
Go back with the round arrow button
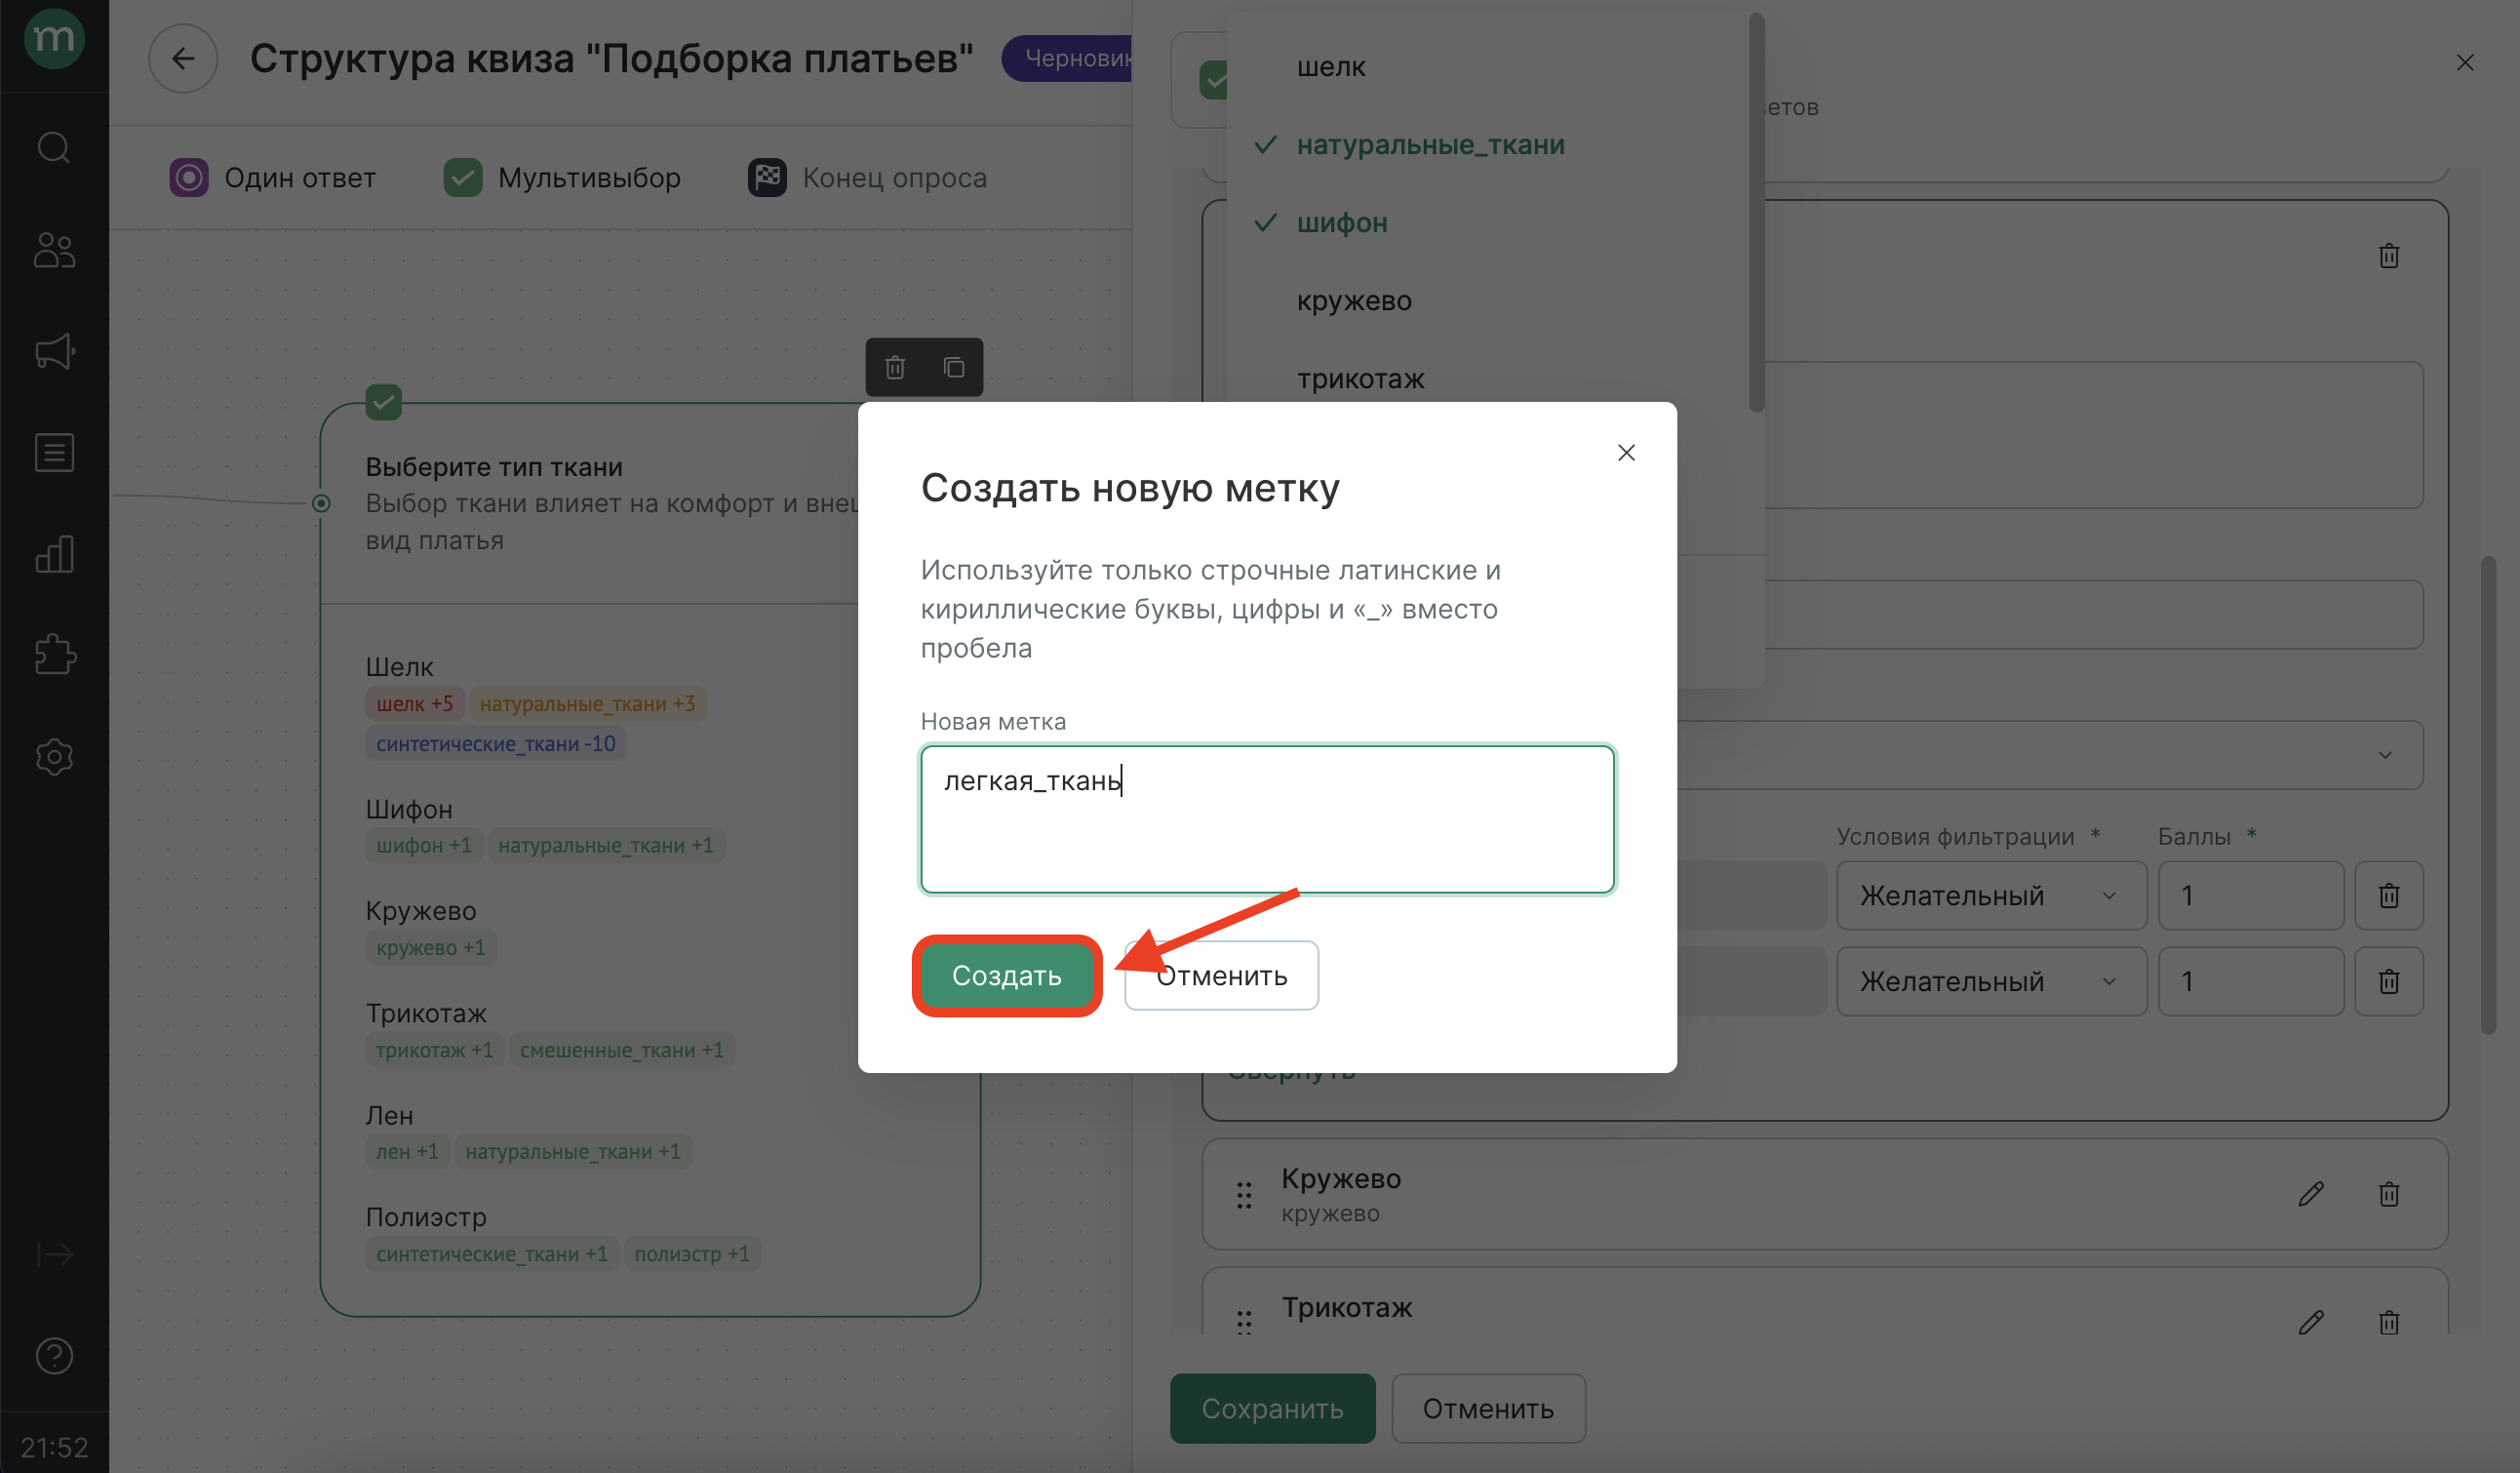(x=183, y=59)
